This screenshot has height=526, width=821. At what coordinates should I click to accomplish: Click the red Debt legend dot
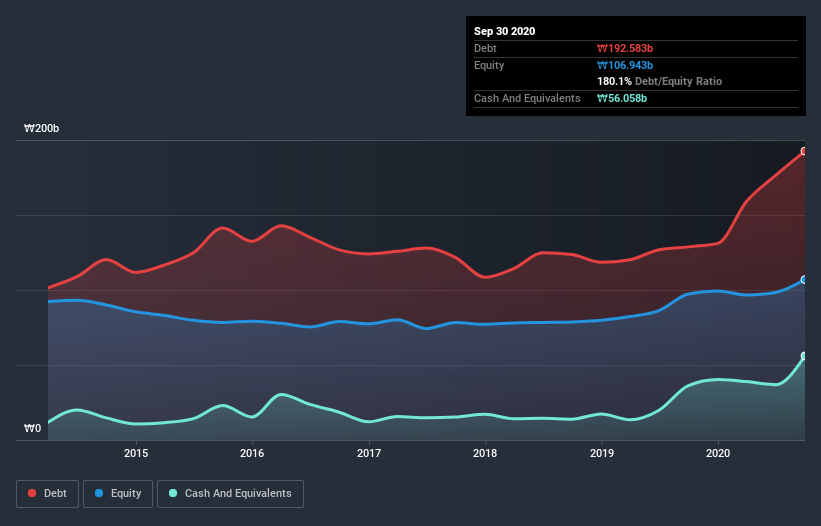click(x=32, y=493)
